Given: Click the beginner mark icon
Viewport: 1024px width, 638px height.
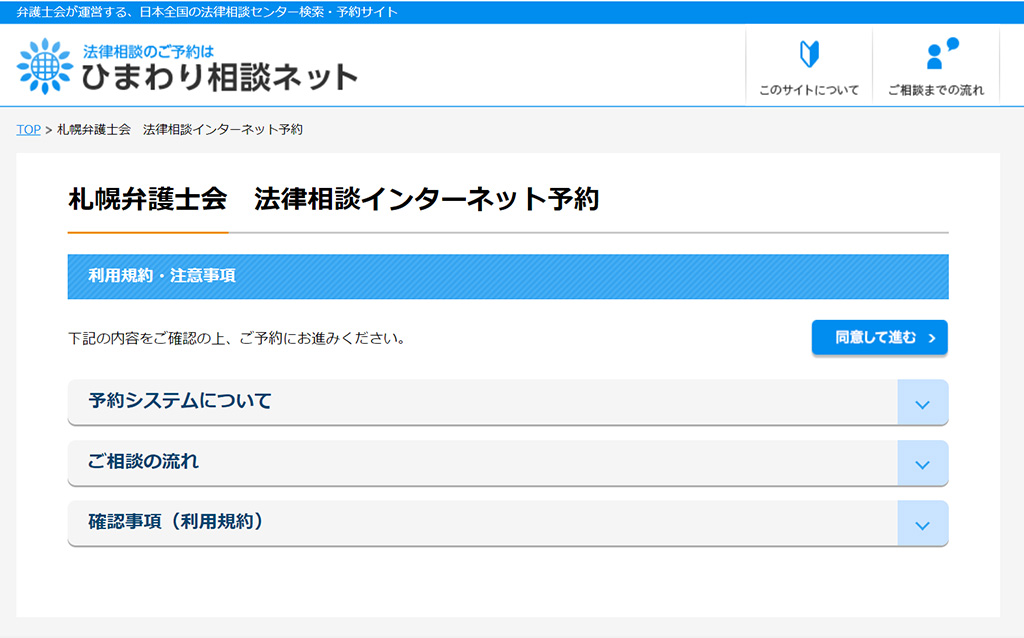Looking at the screenshot, I should pos(809,54).
